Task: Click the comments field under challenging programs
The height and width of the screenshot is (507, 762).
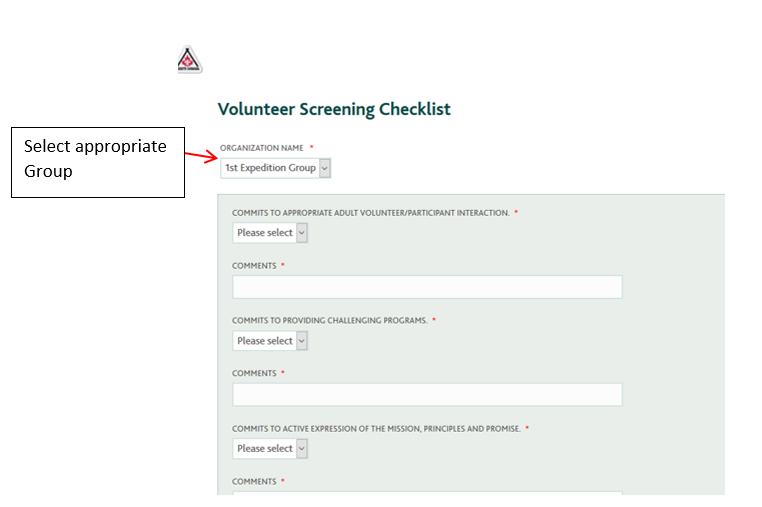Action: (x=427, y=395)
